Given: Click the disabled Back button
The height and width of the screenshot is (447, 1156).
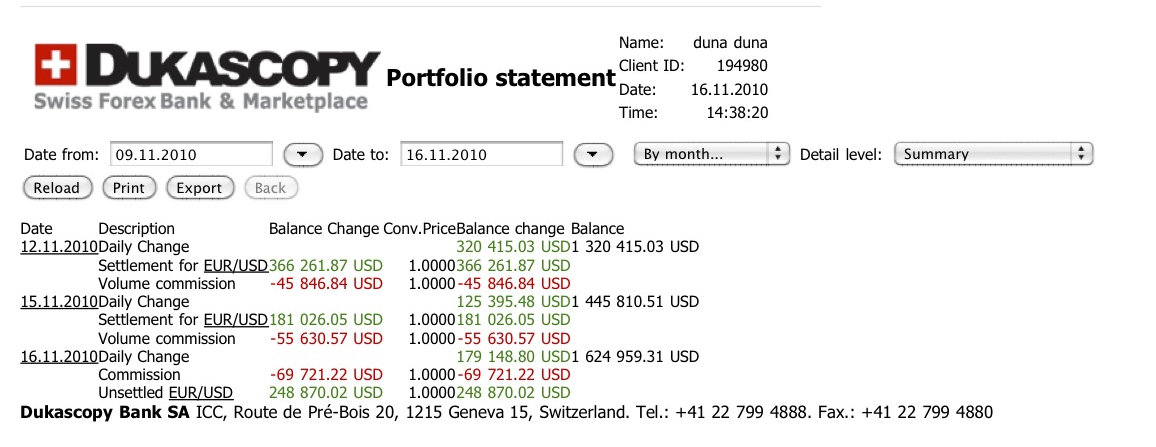Looking at the screenshot, I should (x=270, y=187).
